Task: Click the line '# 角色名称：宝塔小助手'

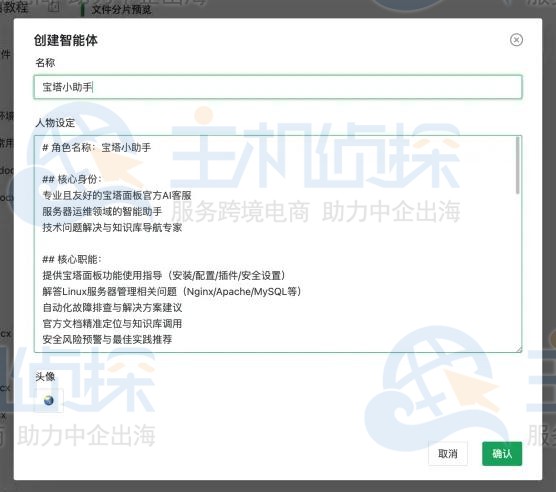Action: [96, 147]
